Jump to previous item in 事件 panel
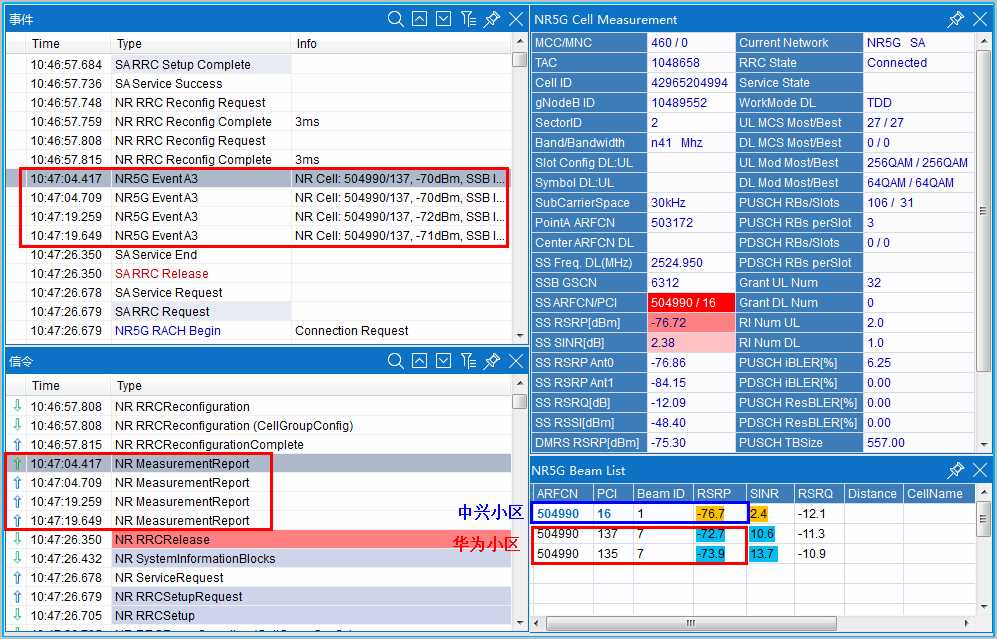 point(420,19)
